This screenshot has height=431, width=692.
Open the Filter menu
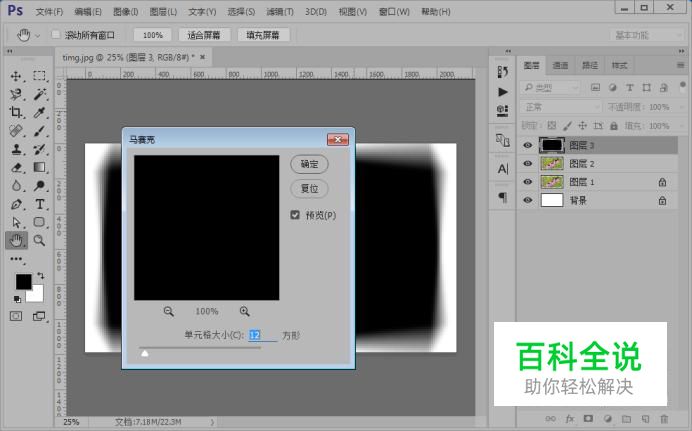click(x=280, y=11)
